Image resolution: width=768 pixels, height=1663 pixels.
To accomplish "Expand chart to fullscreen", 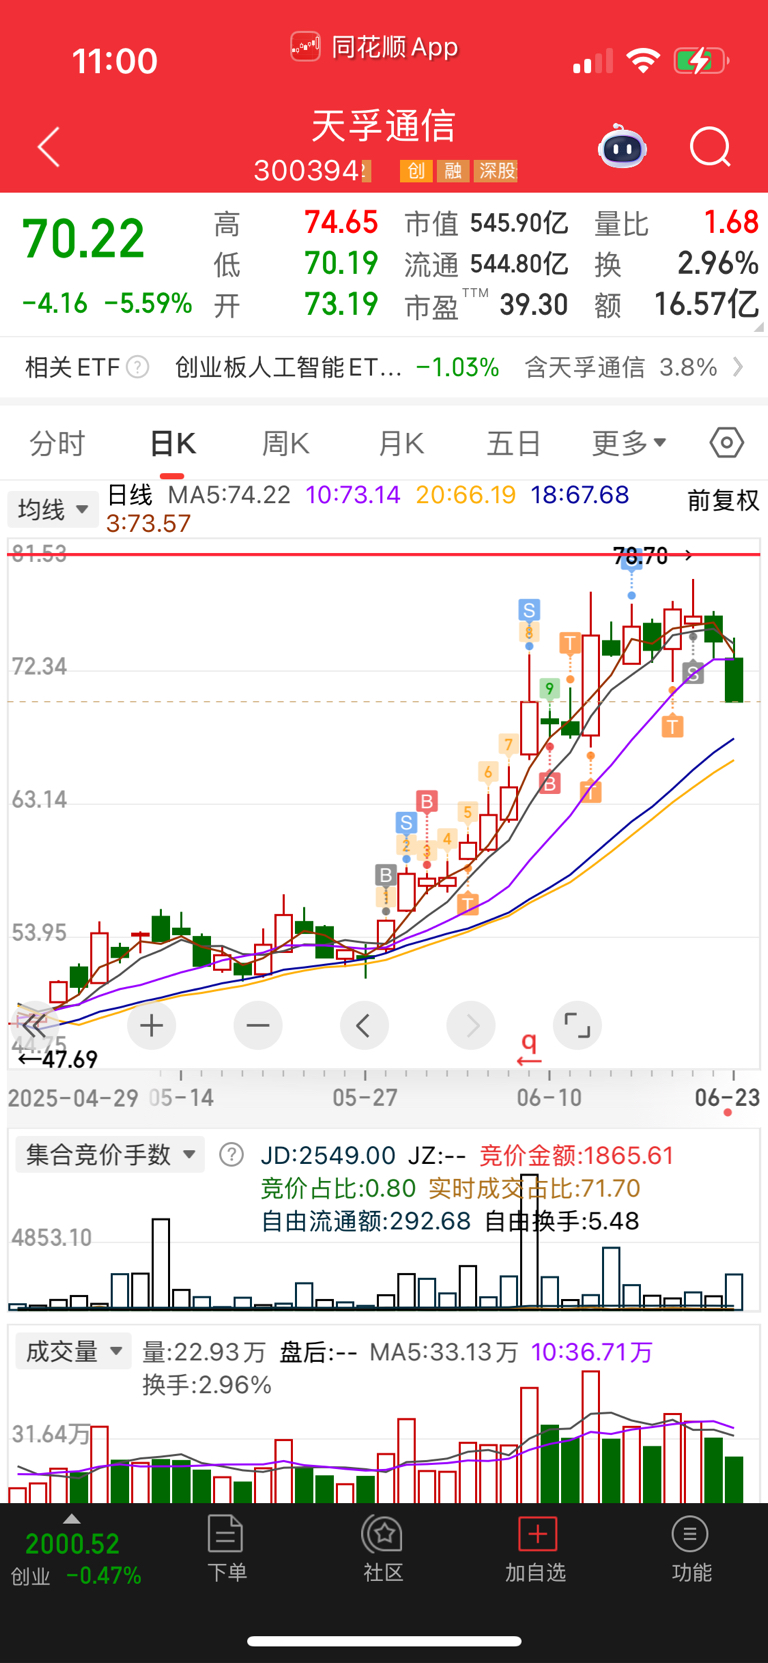I will click(x=577, y=1025).
